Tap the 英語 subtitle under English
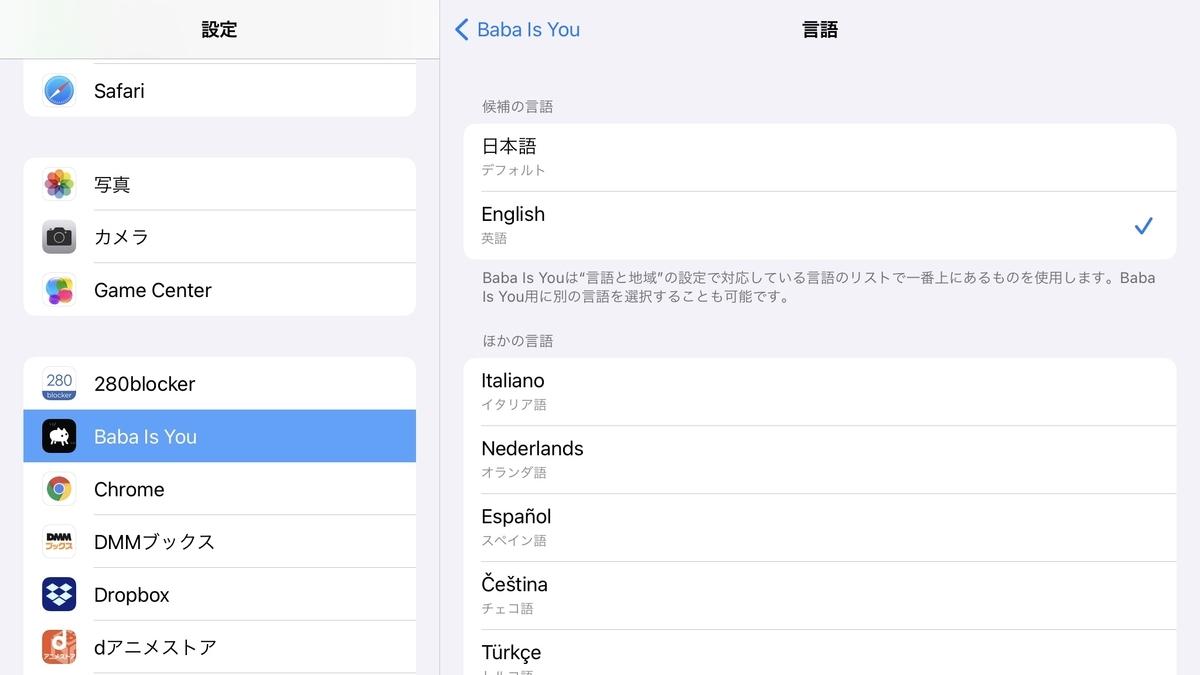1200x675 pixels. click(x=494, y=239)
